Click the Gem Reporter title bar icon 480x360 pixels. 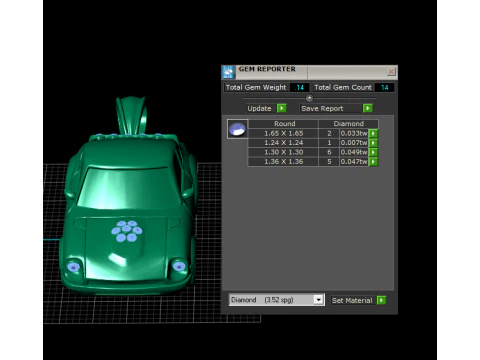(228, 72)
